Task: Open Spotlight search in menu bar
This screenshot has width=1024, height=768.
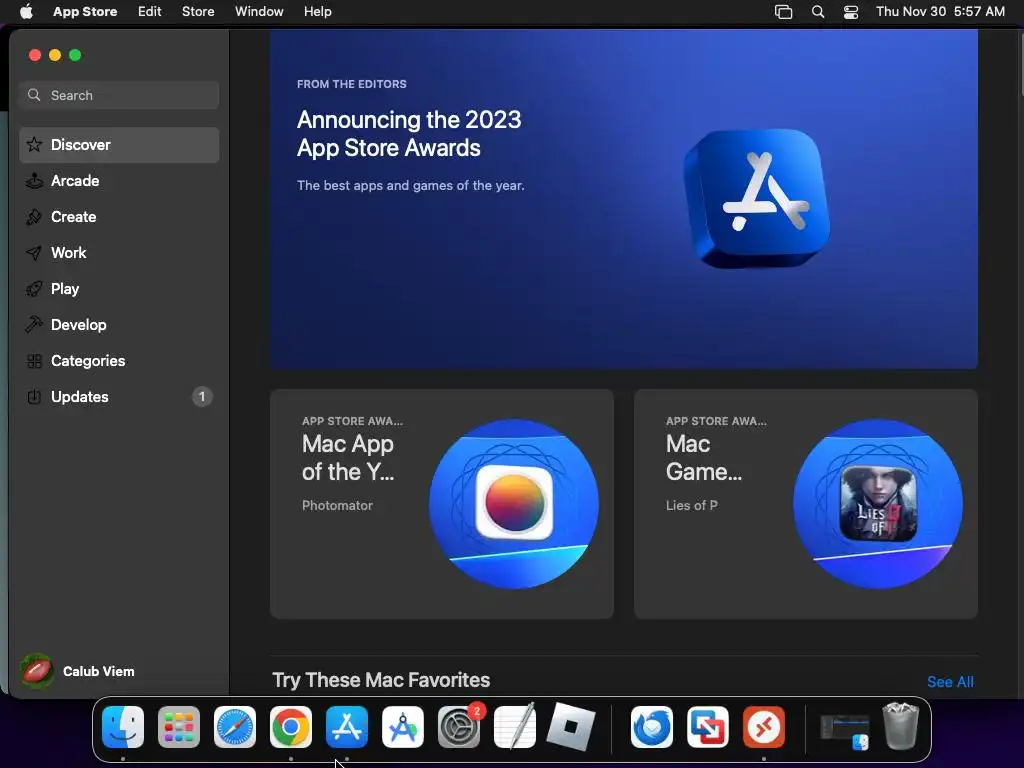Action: 818,12
